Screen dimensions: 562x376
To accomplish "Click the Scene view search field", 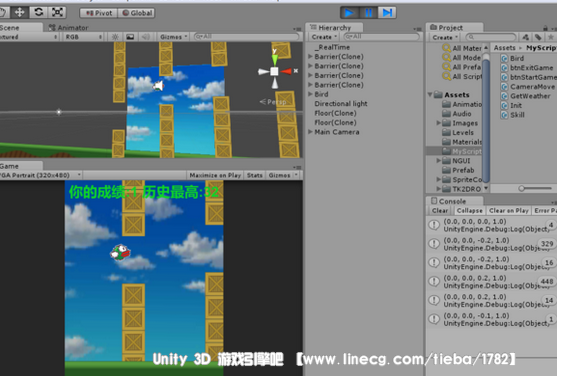I will [247, 37].
